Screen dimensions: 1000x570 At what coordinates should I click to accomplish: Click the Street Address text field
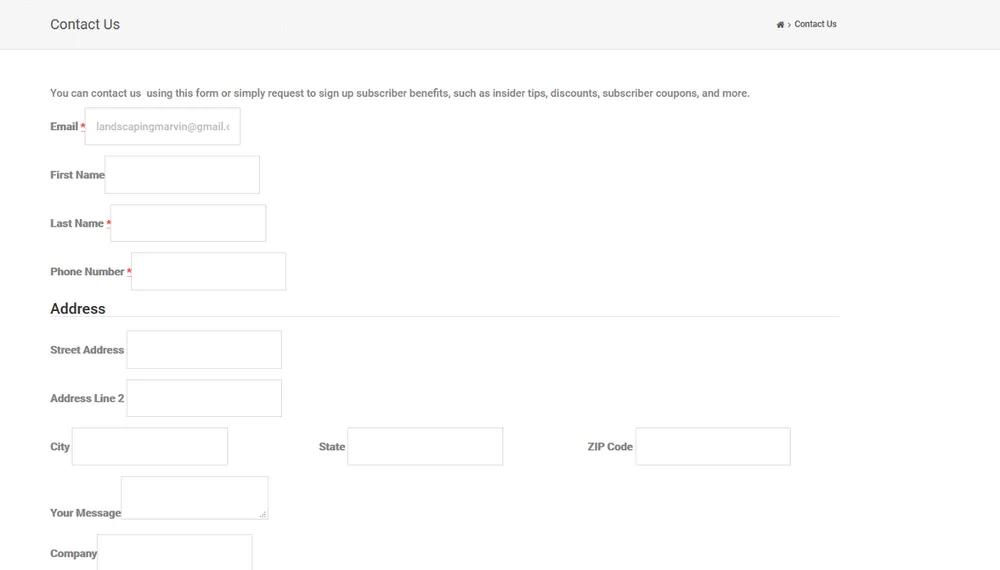[x=204, y=350]
